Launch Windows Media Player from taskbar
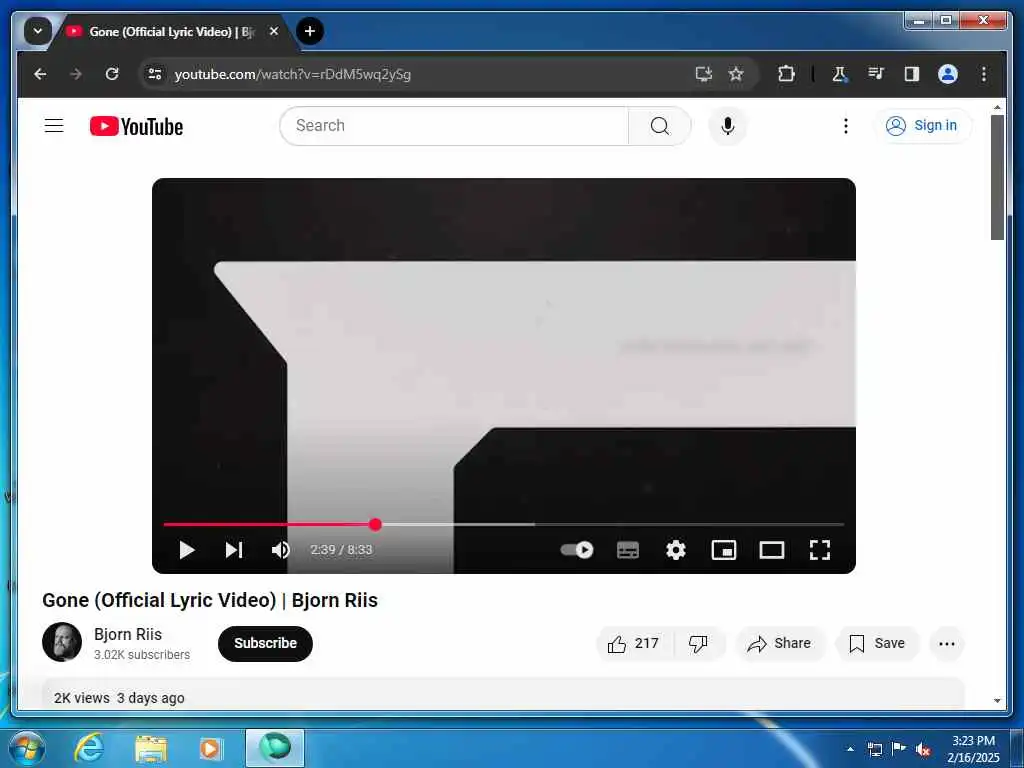Screen dimensions: 1024x768 click(210, 748)
